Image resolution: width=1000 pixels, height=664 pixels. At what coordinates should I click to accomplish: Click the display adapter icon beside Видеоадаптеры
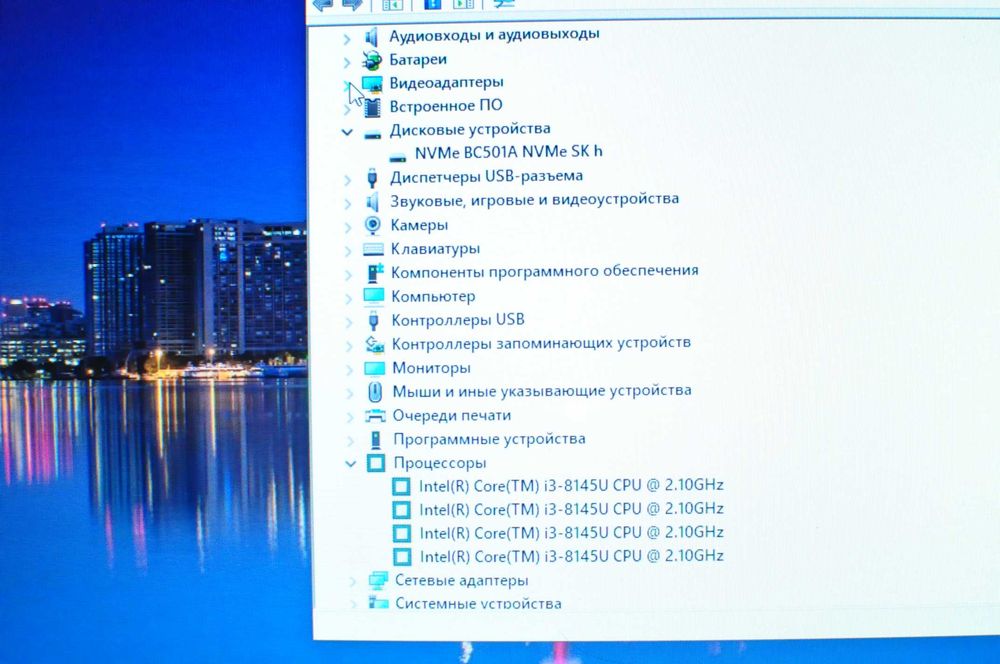372,84
